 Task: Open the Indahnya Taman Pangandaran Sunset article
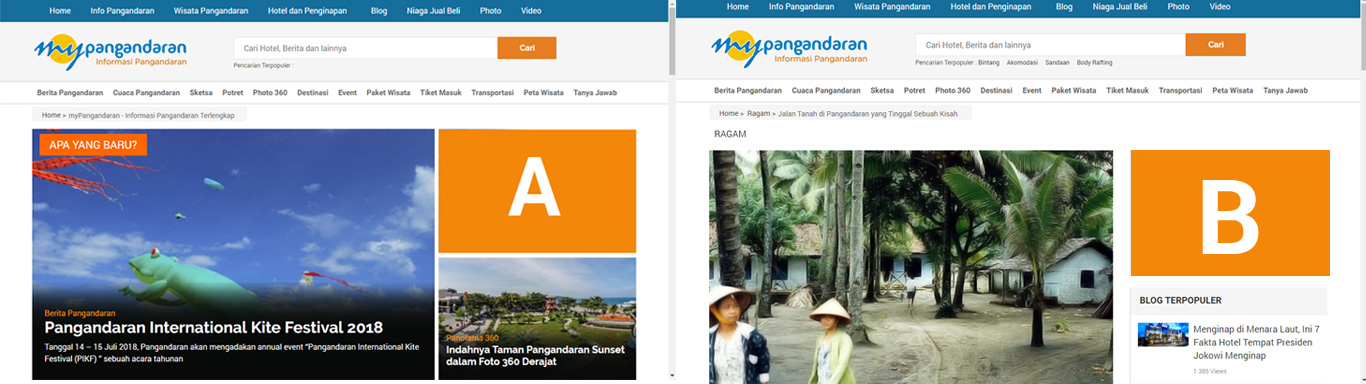tap(535, 355)
